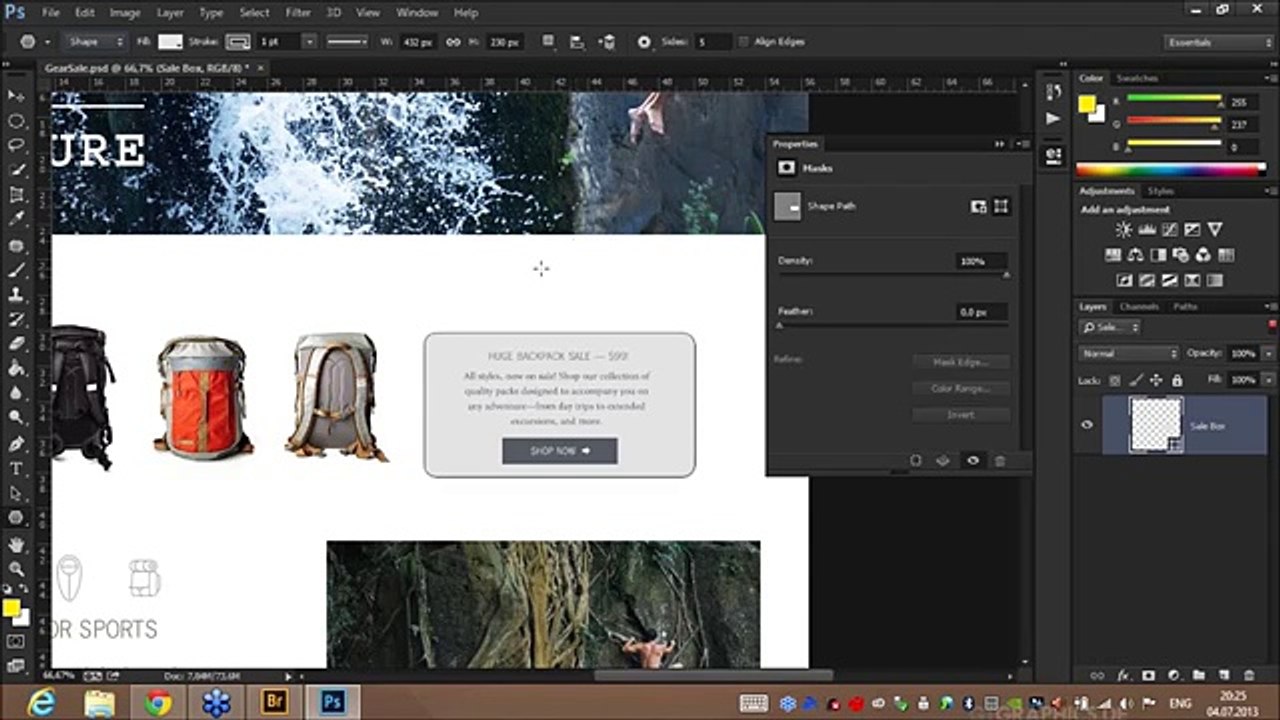Delete mask trash icon in Properties
This screenshot has height=720, width=1280.
click(x=999, y=461)
